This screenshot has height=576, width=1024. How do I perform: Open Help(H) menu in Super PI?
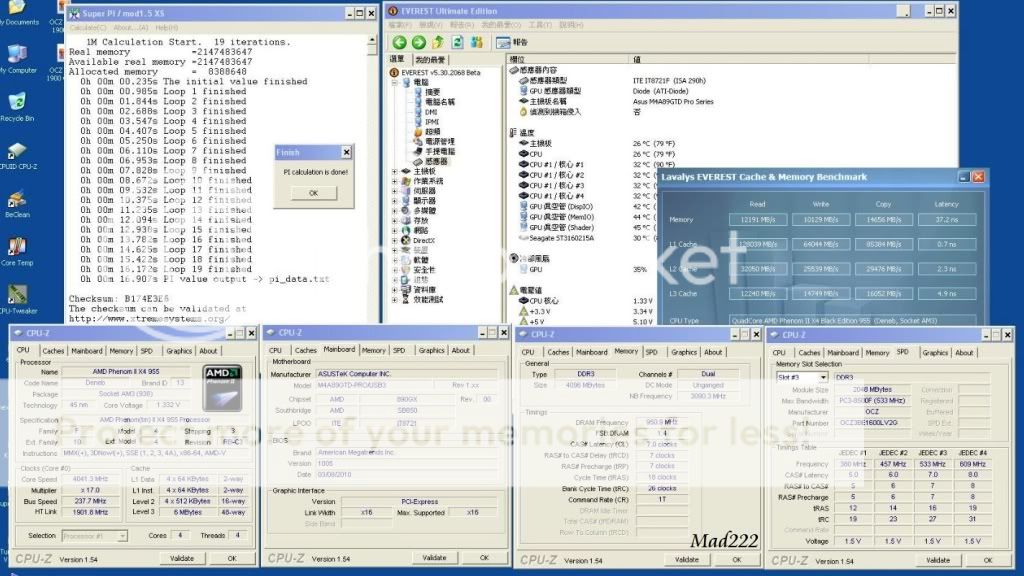[167, 28]
